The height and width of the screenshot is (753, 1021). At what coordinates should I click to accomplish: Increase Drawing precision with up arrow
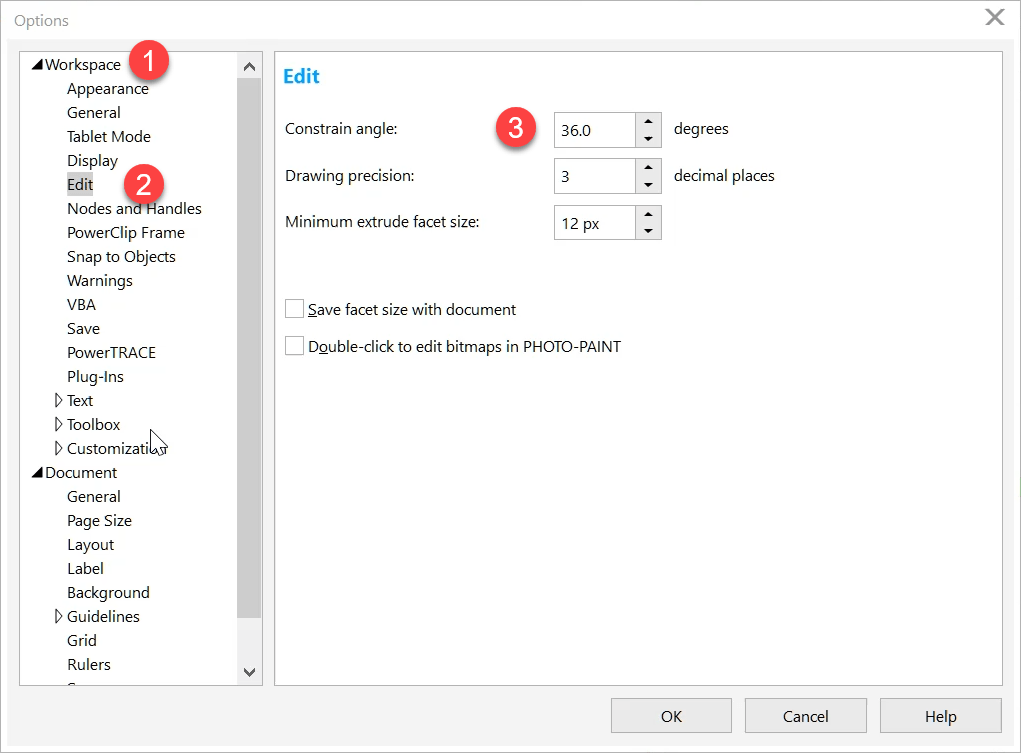point(648,166)
